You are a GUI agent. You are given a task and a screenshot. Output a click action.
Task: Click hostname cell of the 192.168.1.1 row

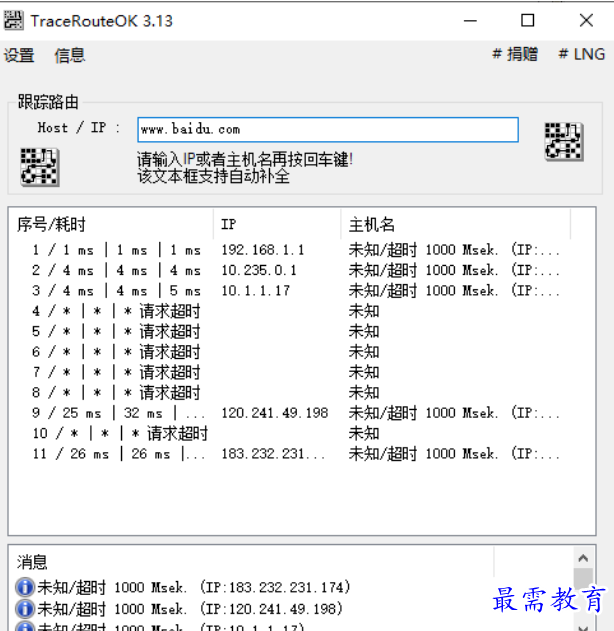(454, 250)
